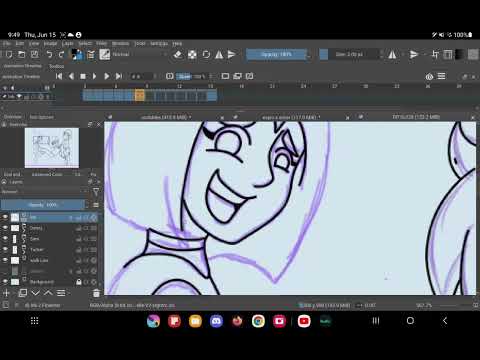This screenshot has width=480, height=360.
Task: Switch to the Tool Options tab
Action: [41, 117]
